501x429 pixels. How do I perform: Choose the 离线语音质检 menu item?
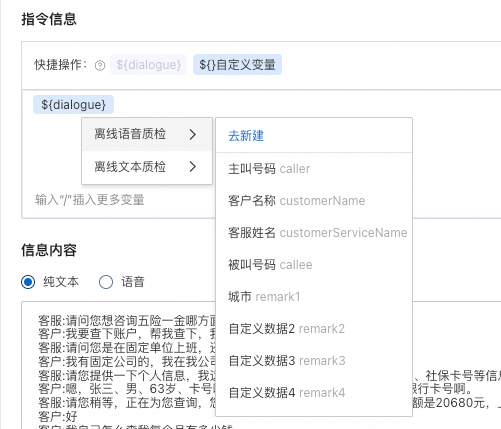[x=147, y=134]
